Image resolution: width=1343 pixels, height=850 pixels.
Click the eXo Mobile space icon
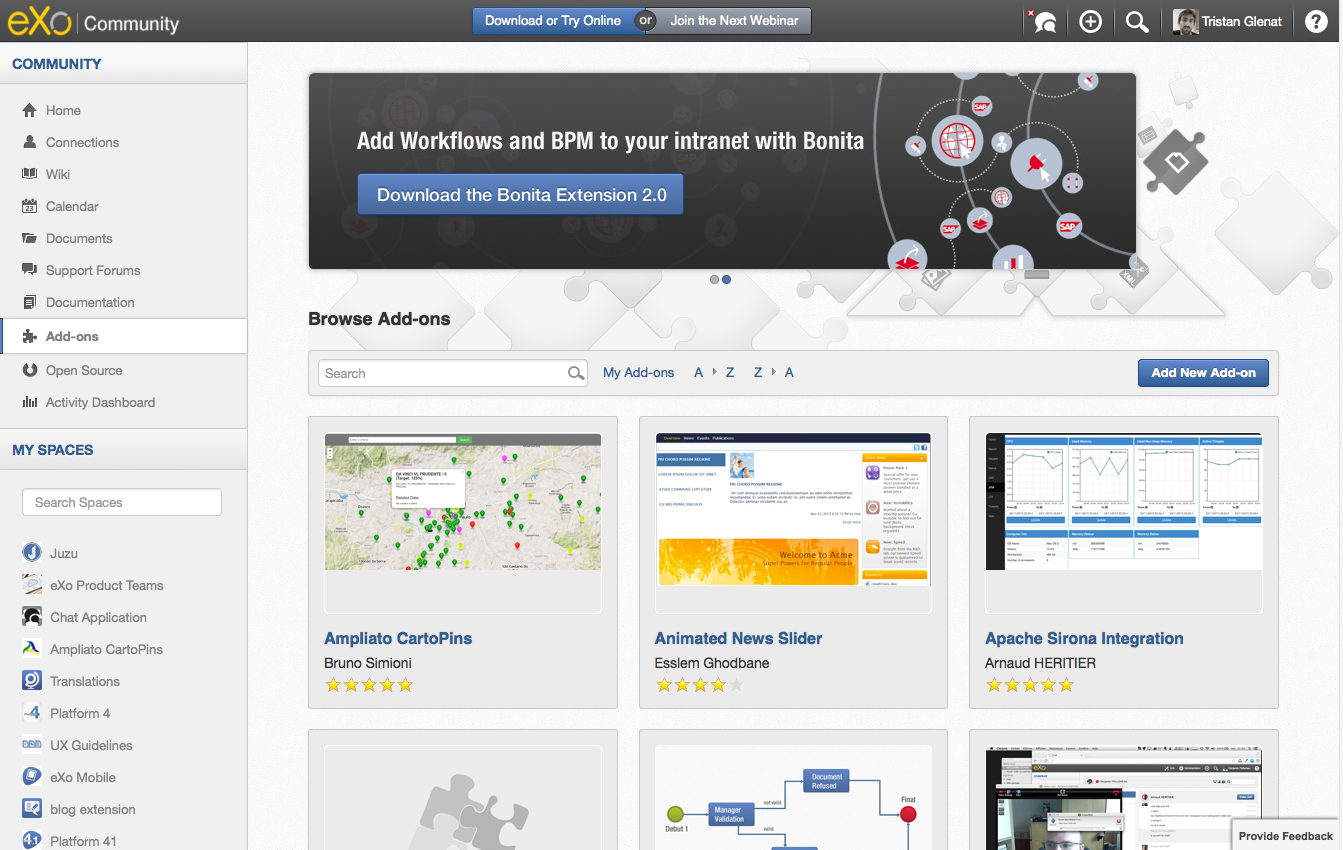pyautogui.click(x=32, y=777)
